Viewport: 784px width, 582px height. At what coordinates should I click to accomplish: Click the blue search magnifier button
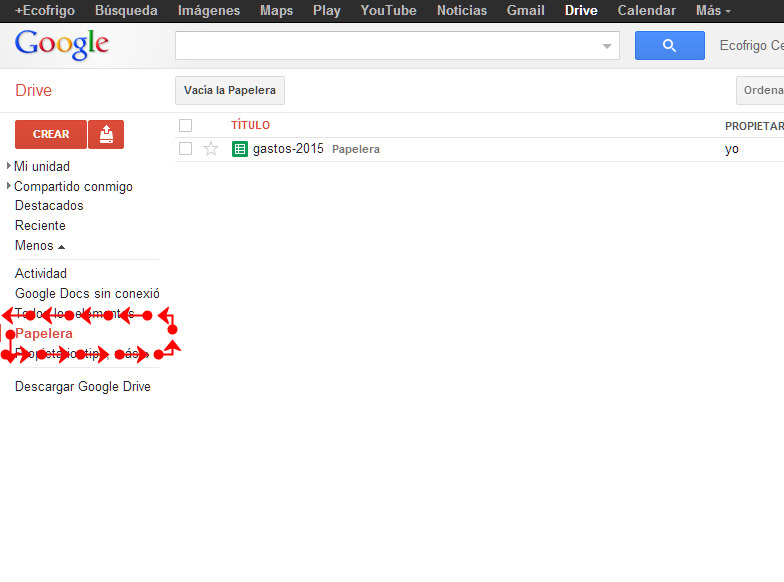click(670, 46)
